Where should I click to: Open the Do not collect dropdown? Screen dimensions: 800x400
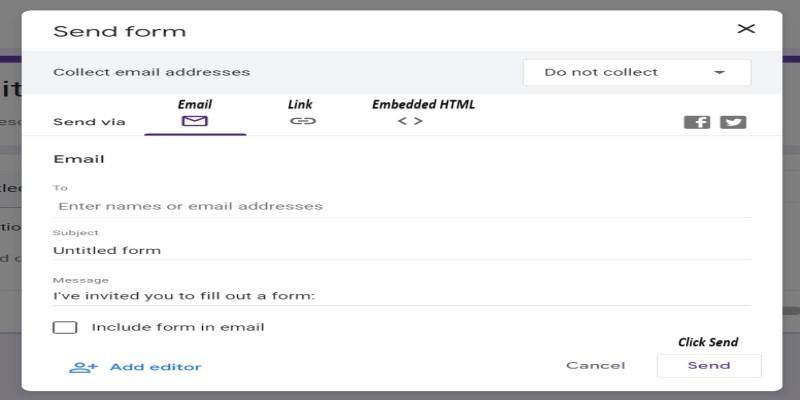(636, 72)
